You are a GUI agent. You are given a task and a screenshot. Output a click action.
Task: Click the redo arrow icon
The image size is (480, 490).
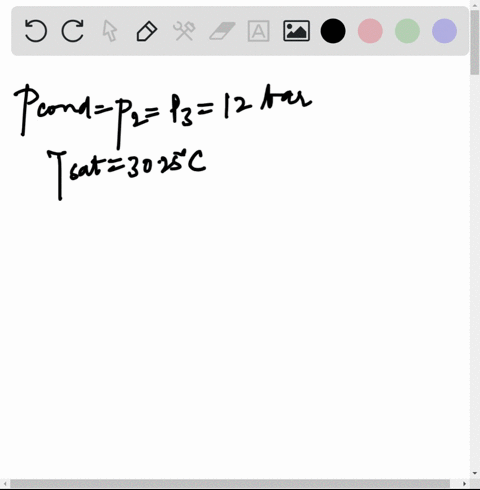(x=73, y=31)
